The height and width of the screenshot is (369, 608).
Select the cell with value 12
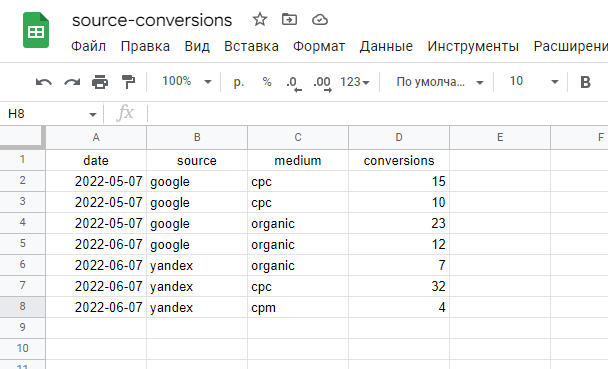tap(399, 244)
